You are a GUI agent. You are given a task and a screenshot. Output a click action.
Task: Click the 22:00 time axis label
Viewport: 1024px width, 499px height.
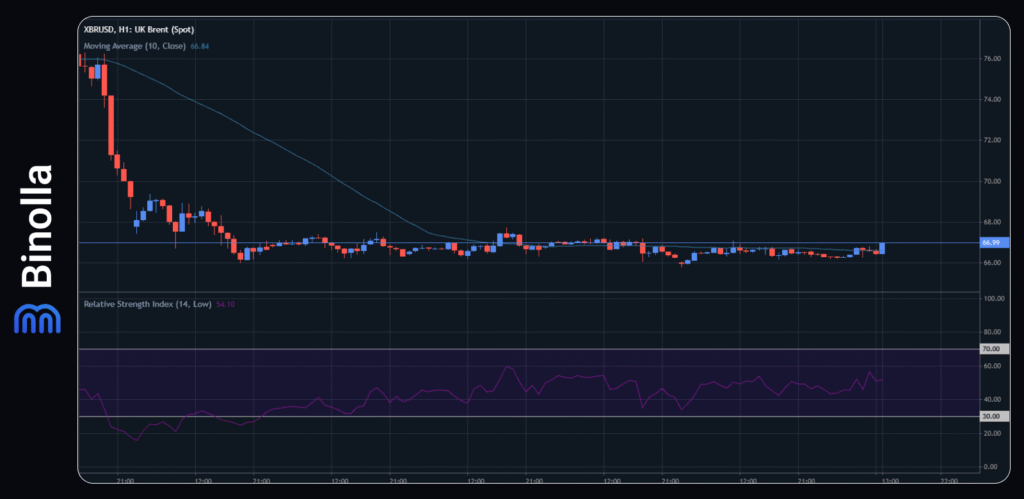click(x=949, y=479)
